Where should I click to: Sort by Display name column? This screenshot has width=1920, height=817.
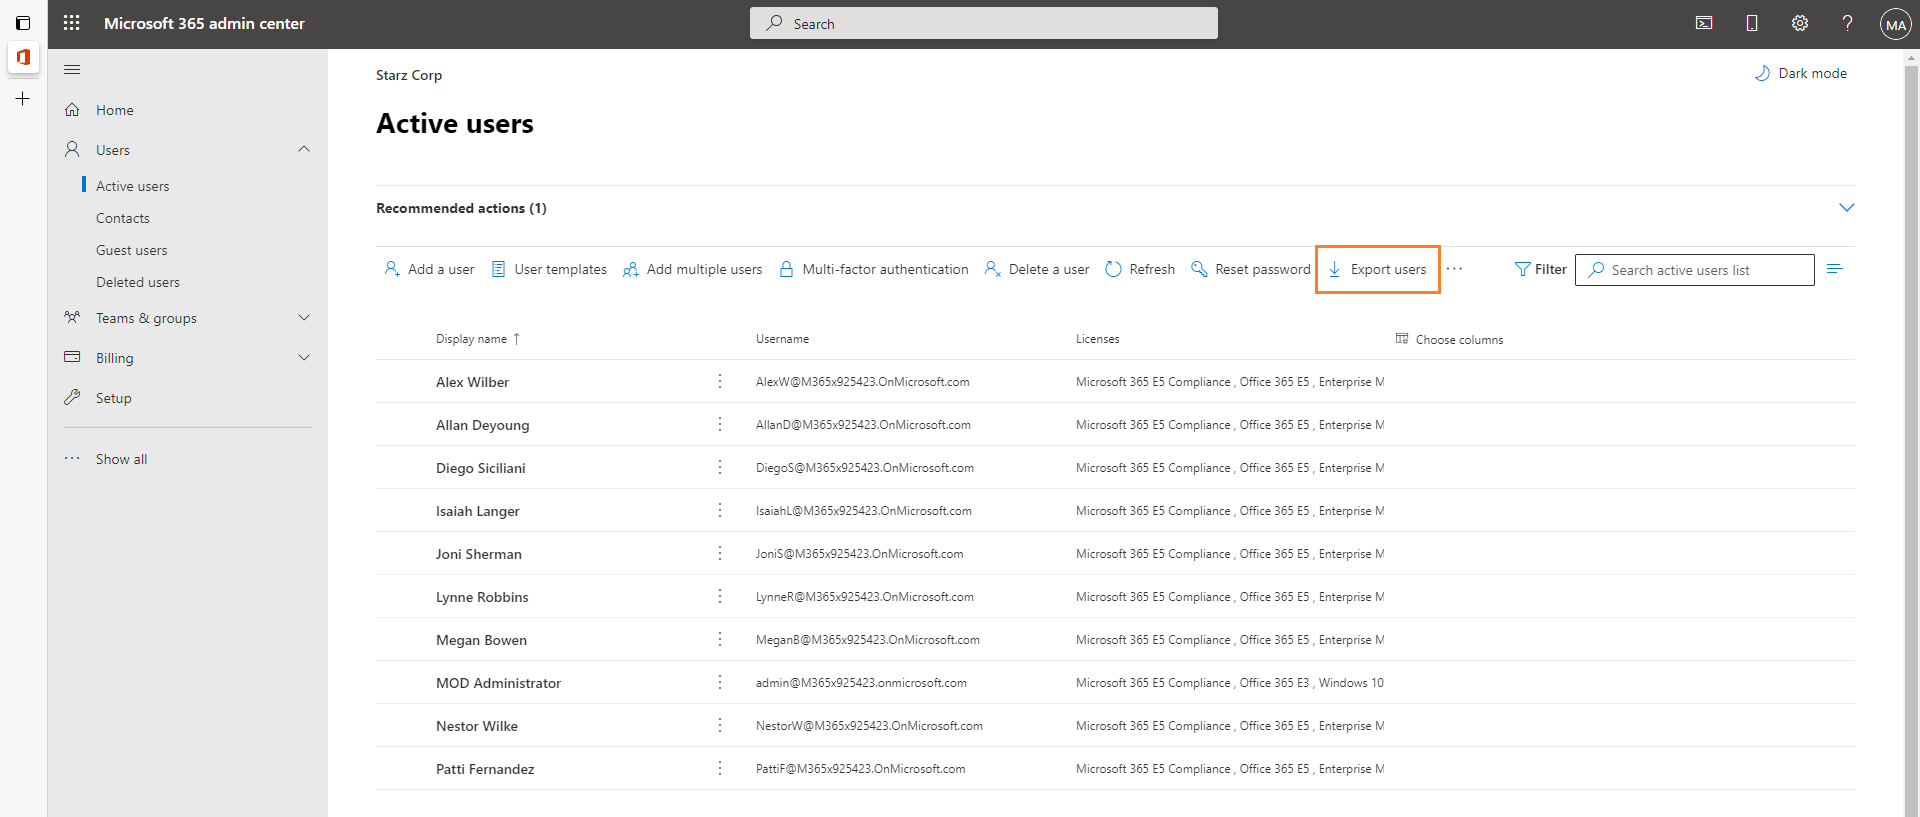[478, 339]
